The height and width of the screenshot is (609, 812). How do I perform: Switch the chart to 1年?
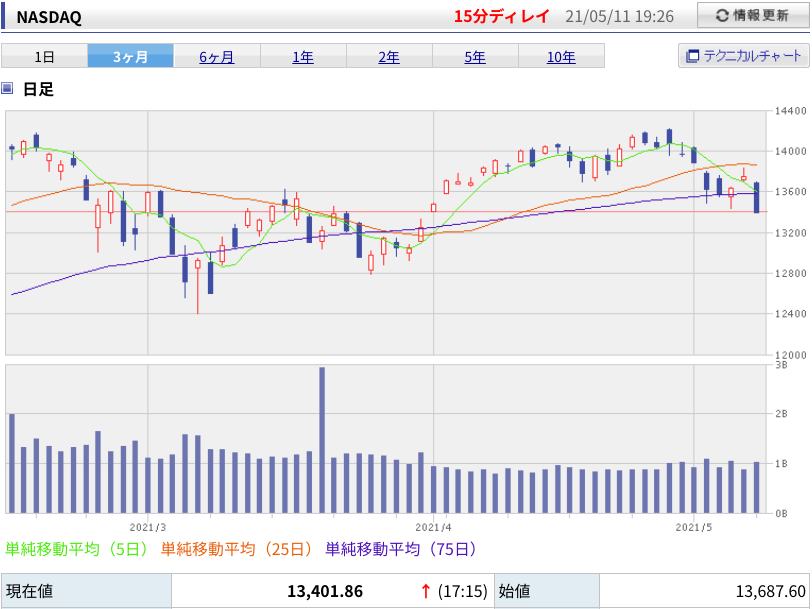pos(303,56)
